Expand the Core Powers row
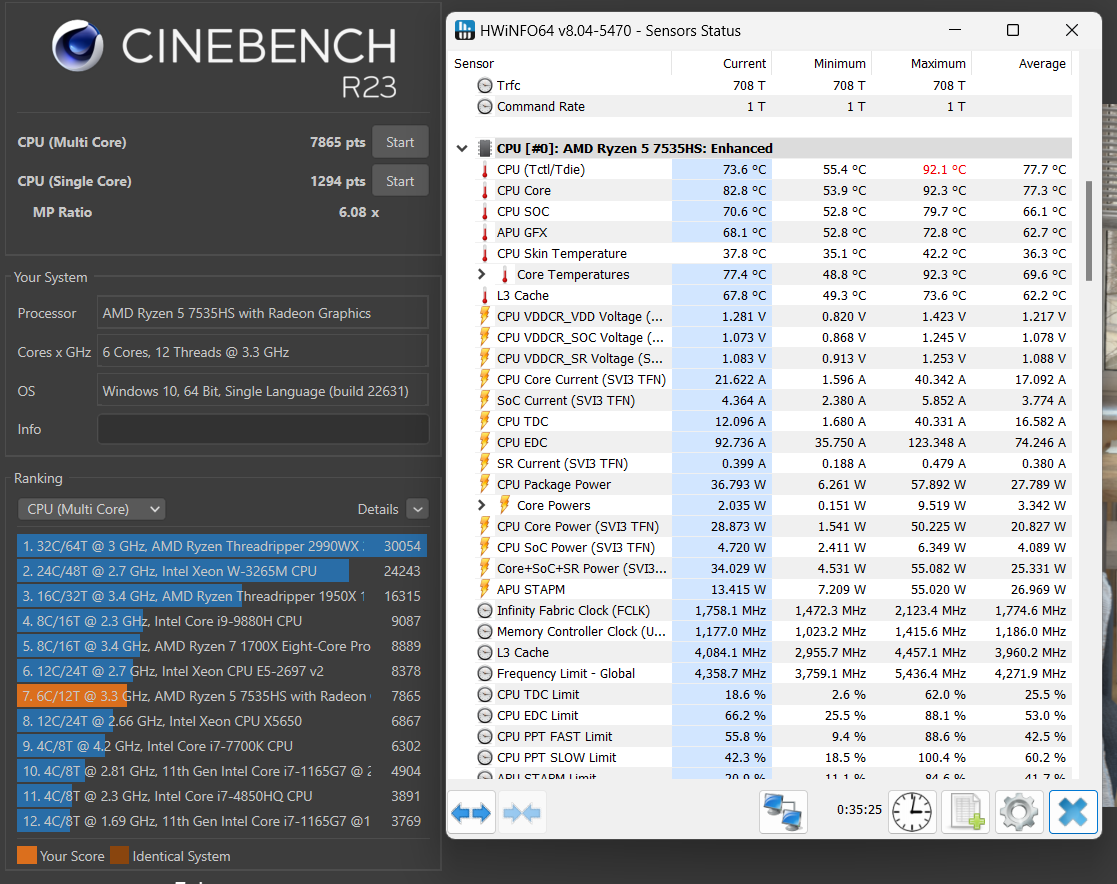Image resolution: width=1117 pixels, height=884 pixels. coord(482,505)
